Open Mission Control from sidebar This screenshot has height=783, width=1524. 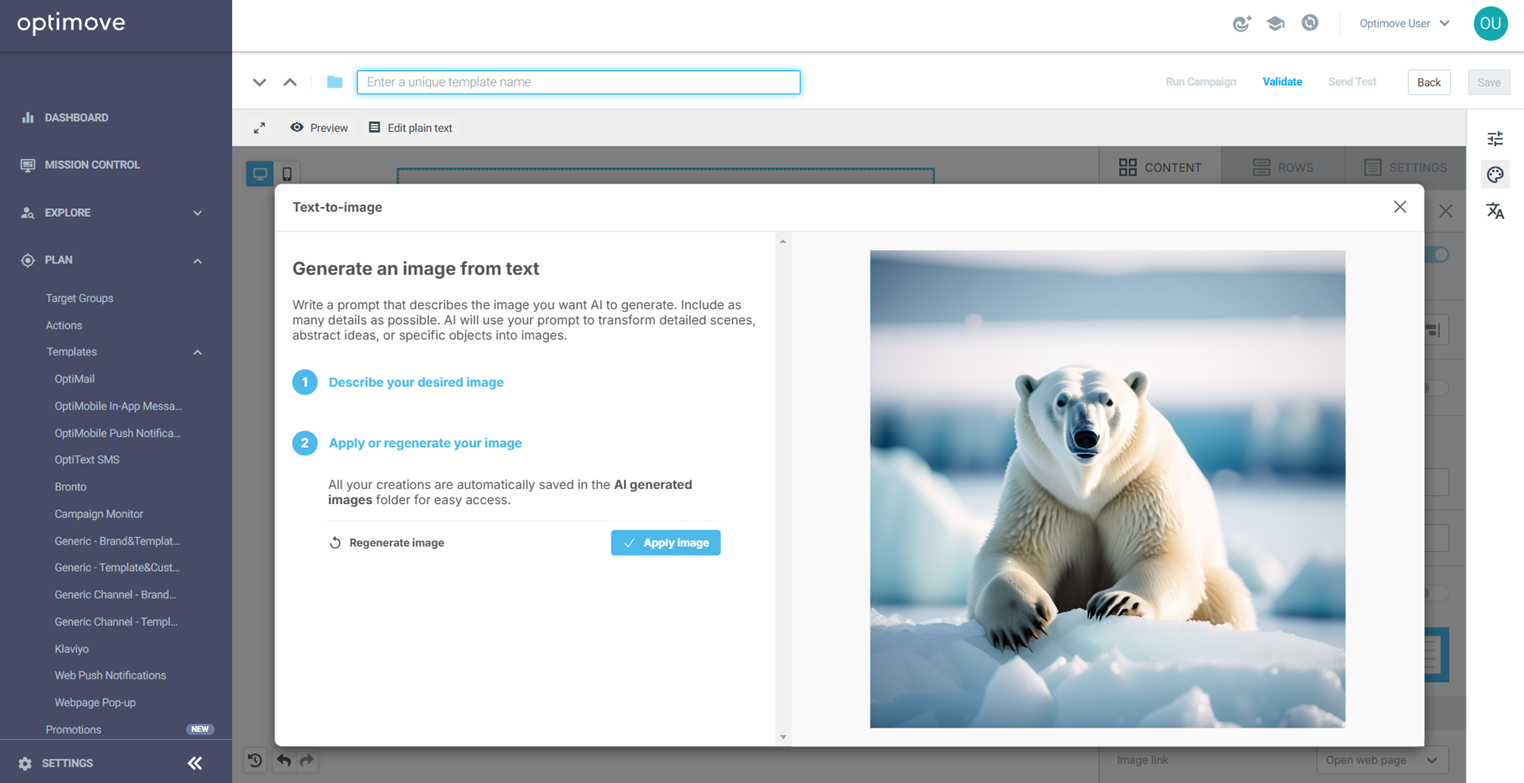92,165
